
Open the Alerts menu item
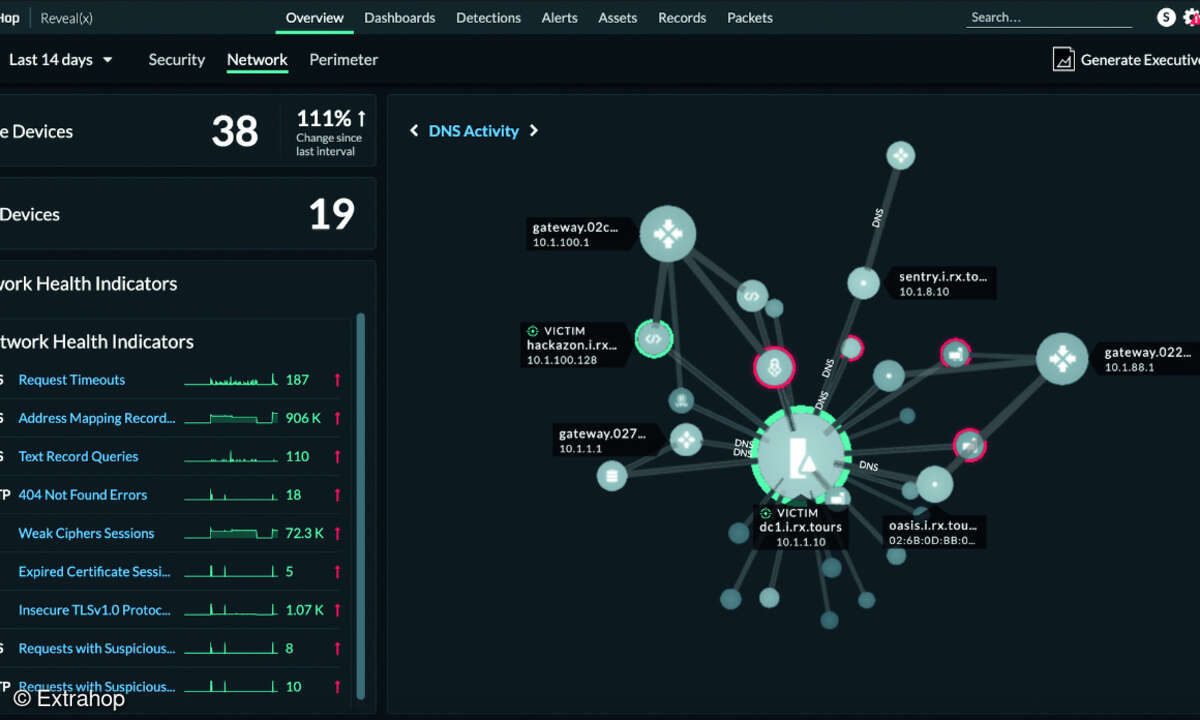pos(560,17)
